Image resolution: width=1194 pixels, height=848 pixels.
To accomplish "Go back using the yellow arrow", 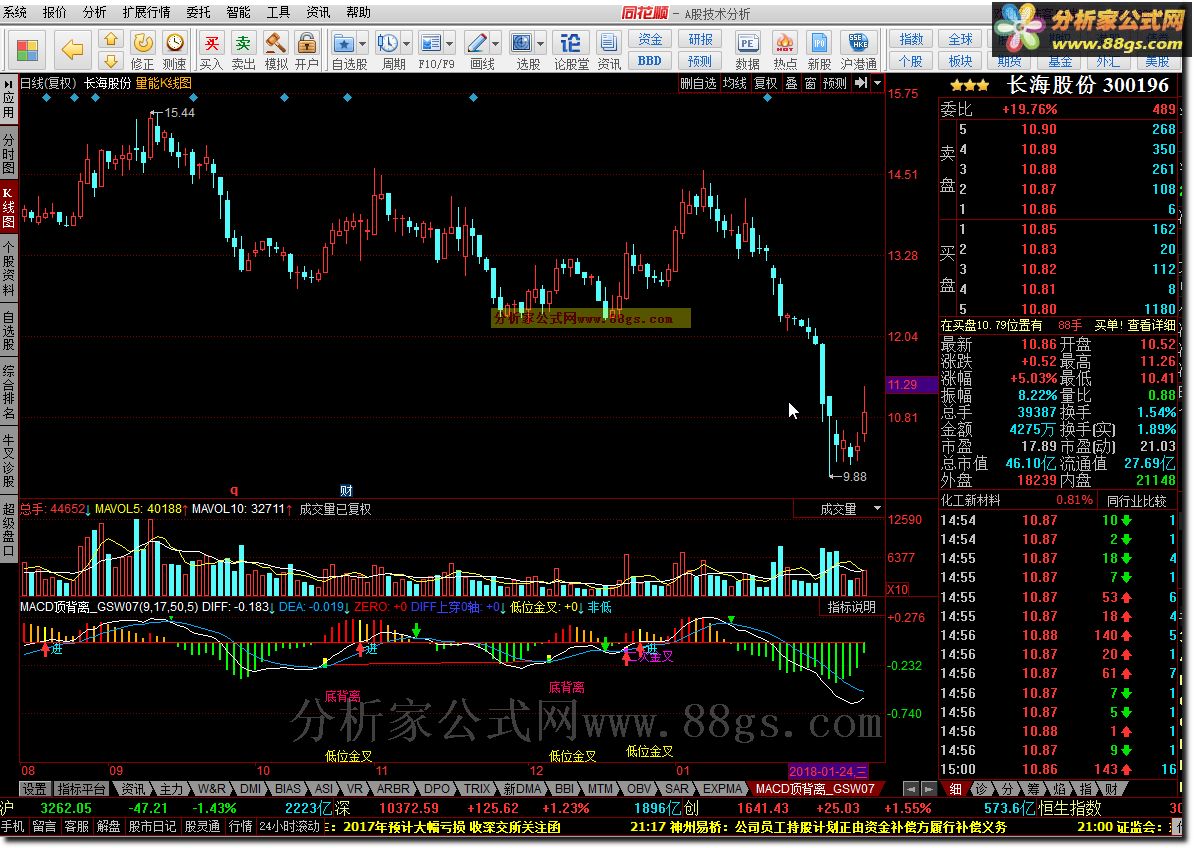I will pyautogui.click(x=72, y=50).
